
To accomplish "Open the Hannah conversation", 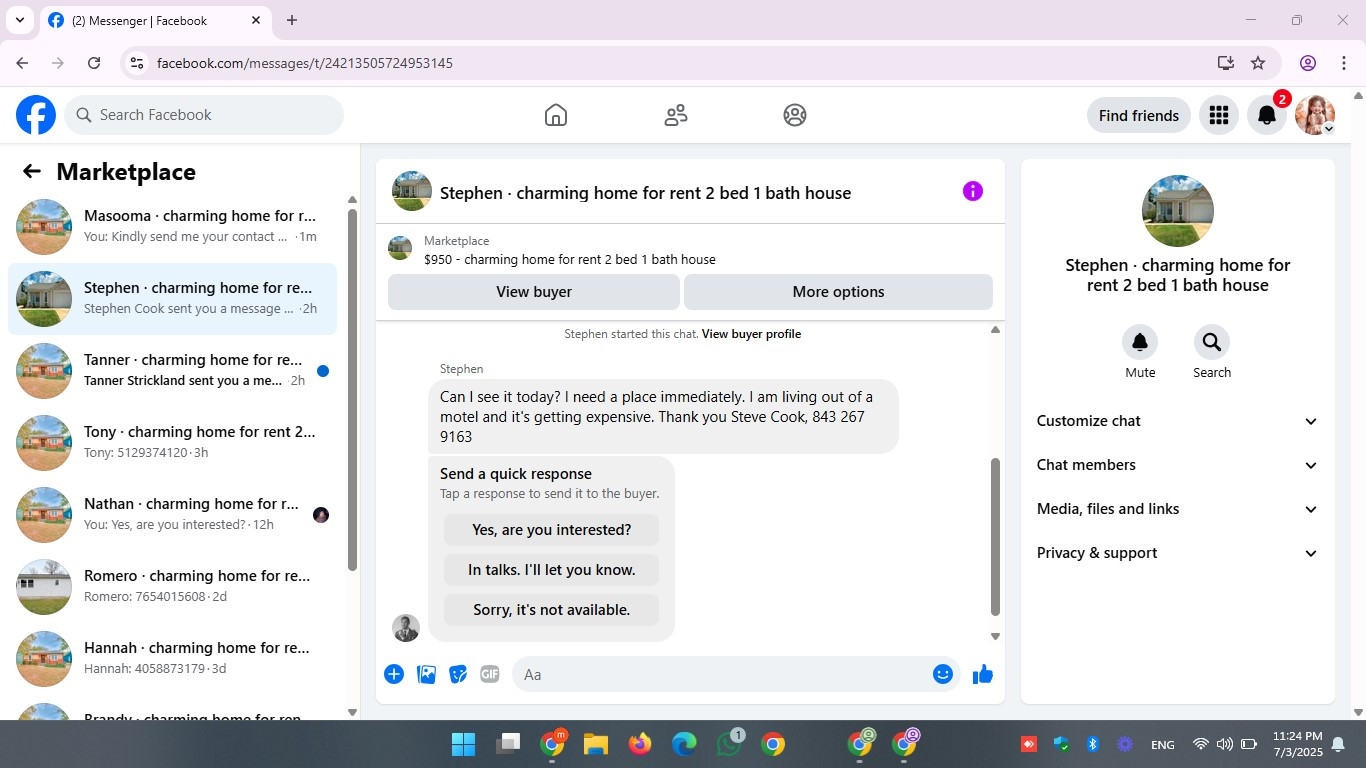I will click(172, 659).
